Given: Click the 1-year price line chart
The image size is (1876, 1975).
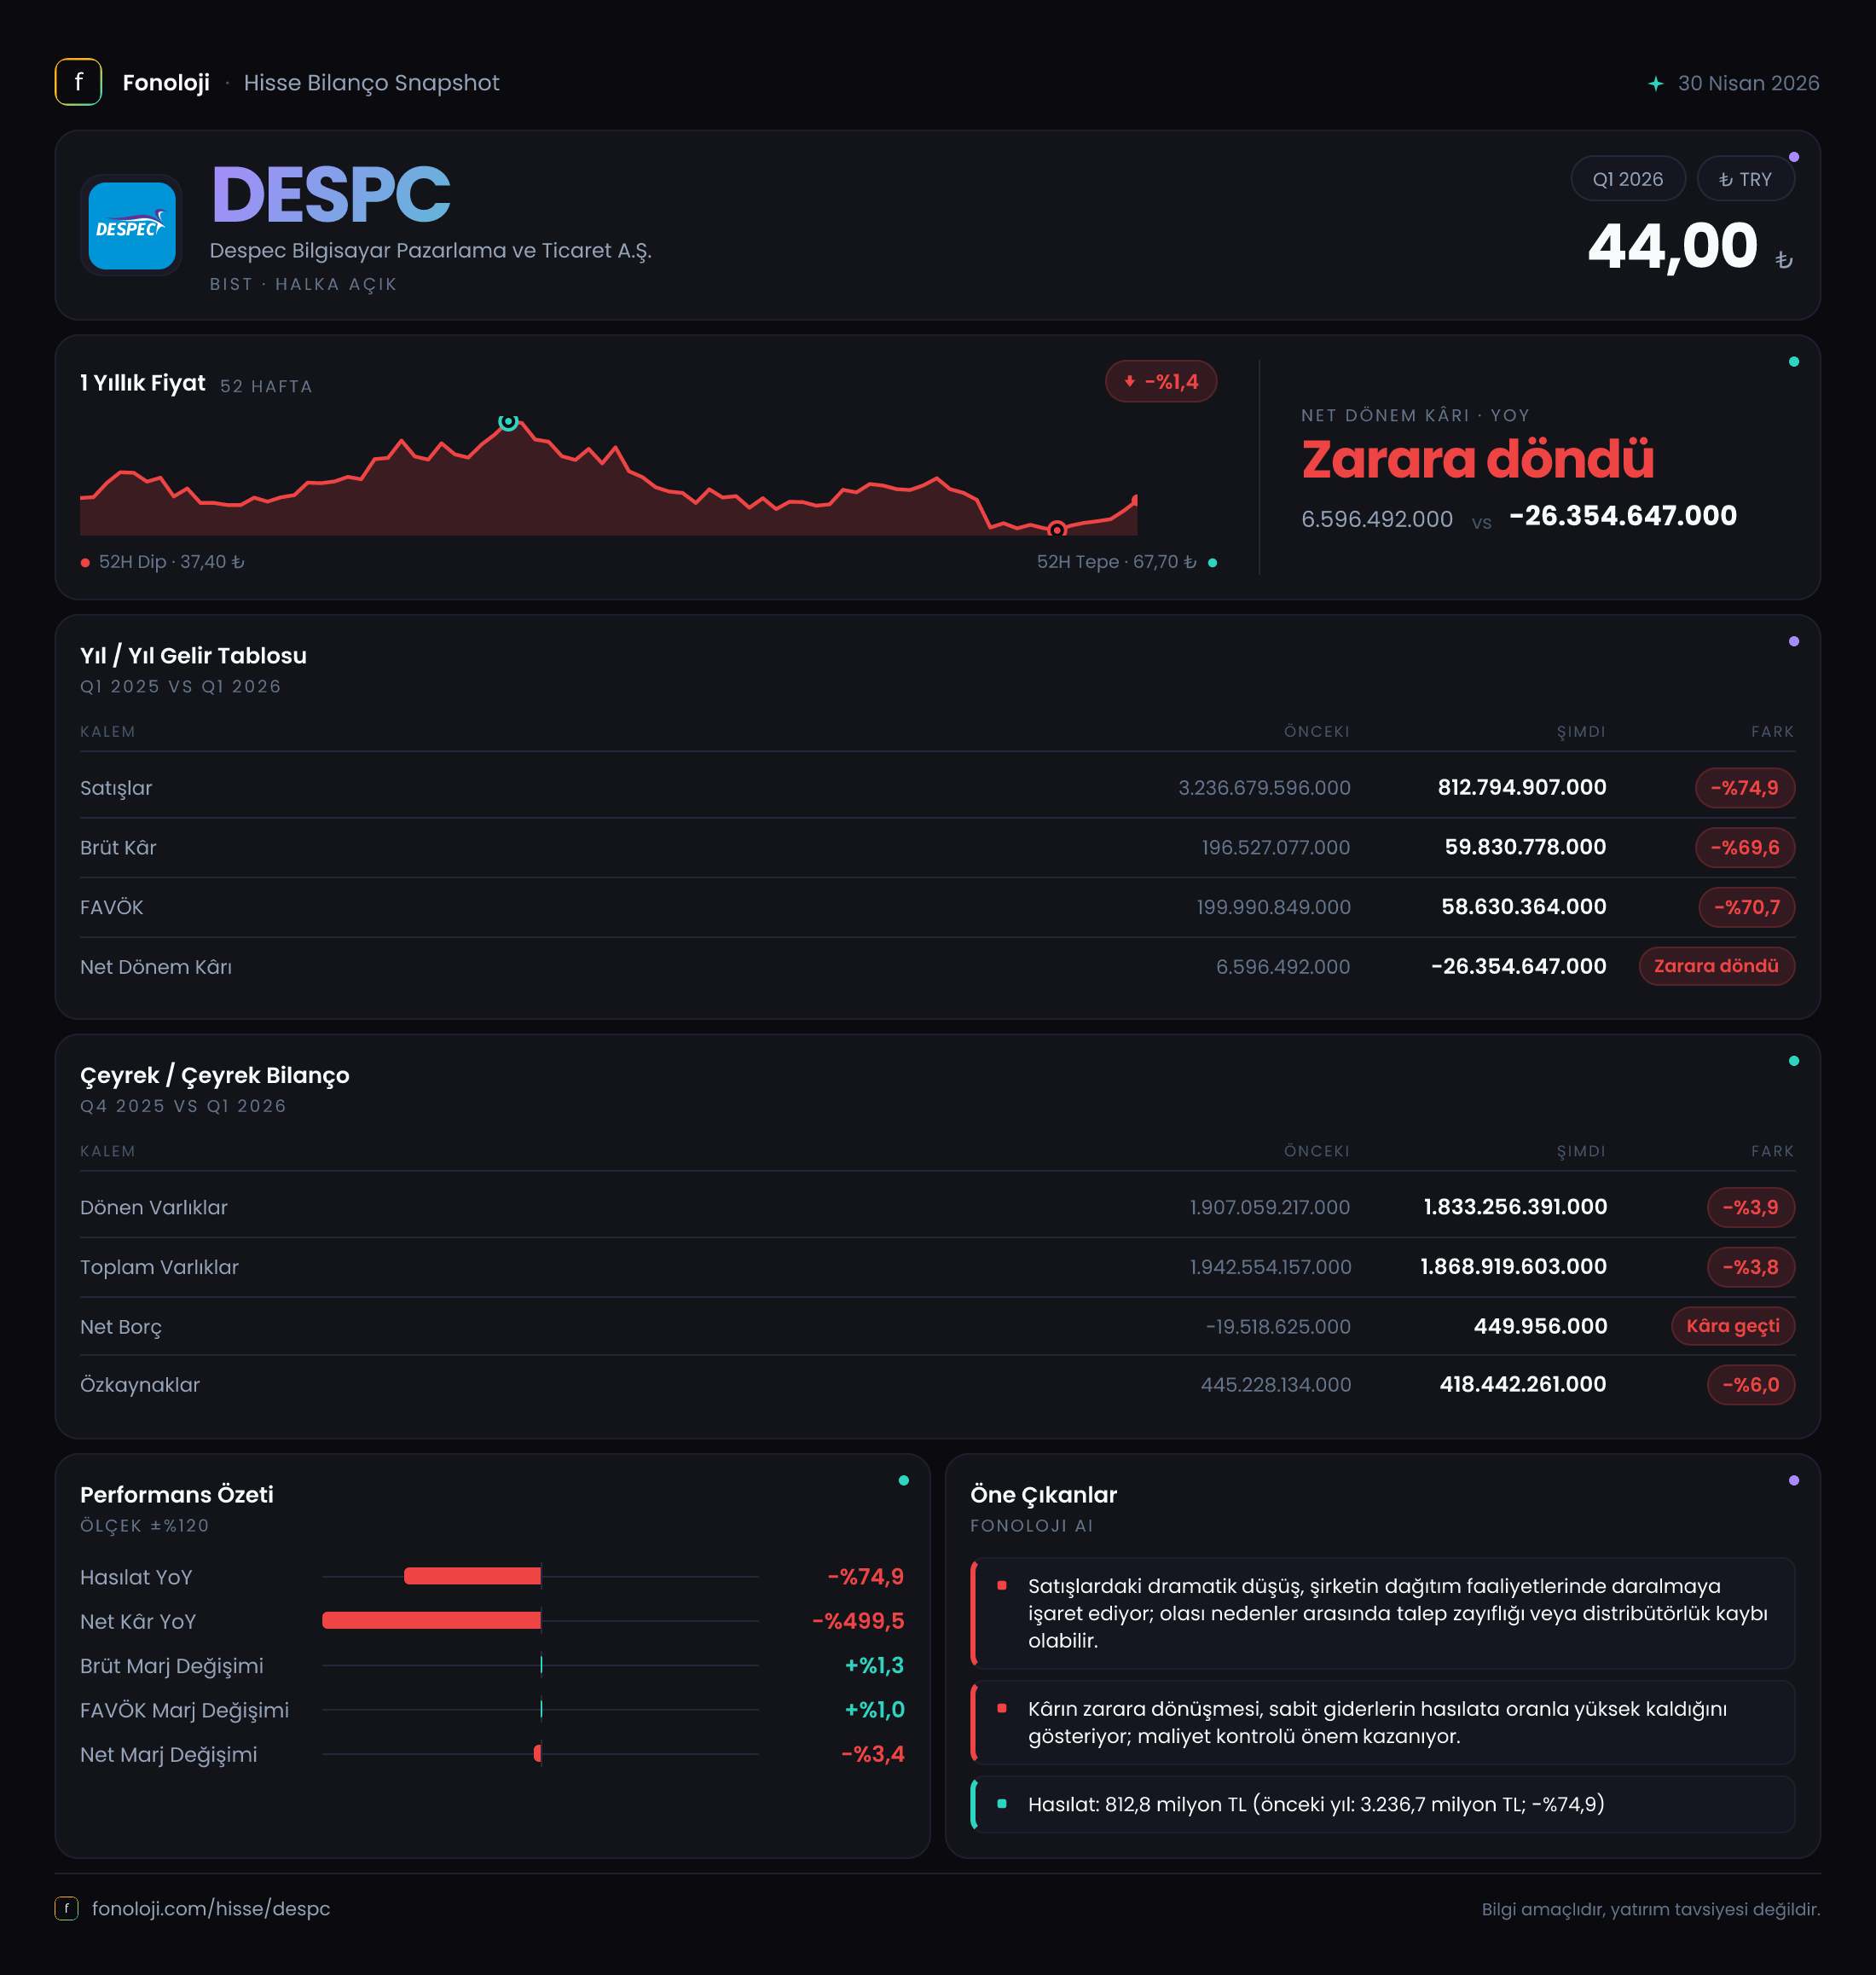Looking at the screenshot, I should pyautogui.click(x=608, y=476).
